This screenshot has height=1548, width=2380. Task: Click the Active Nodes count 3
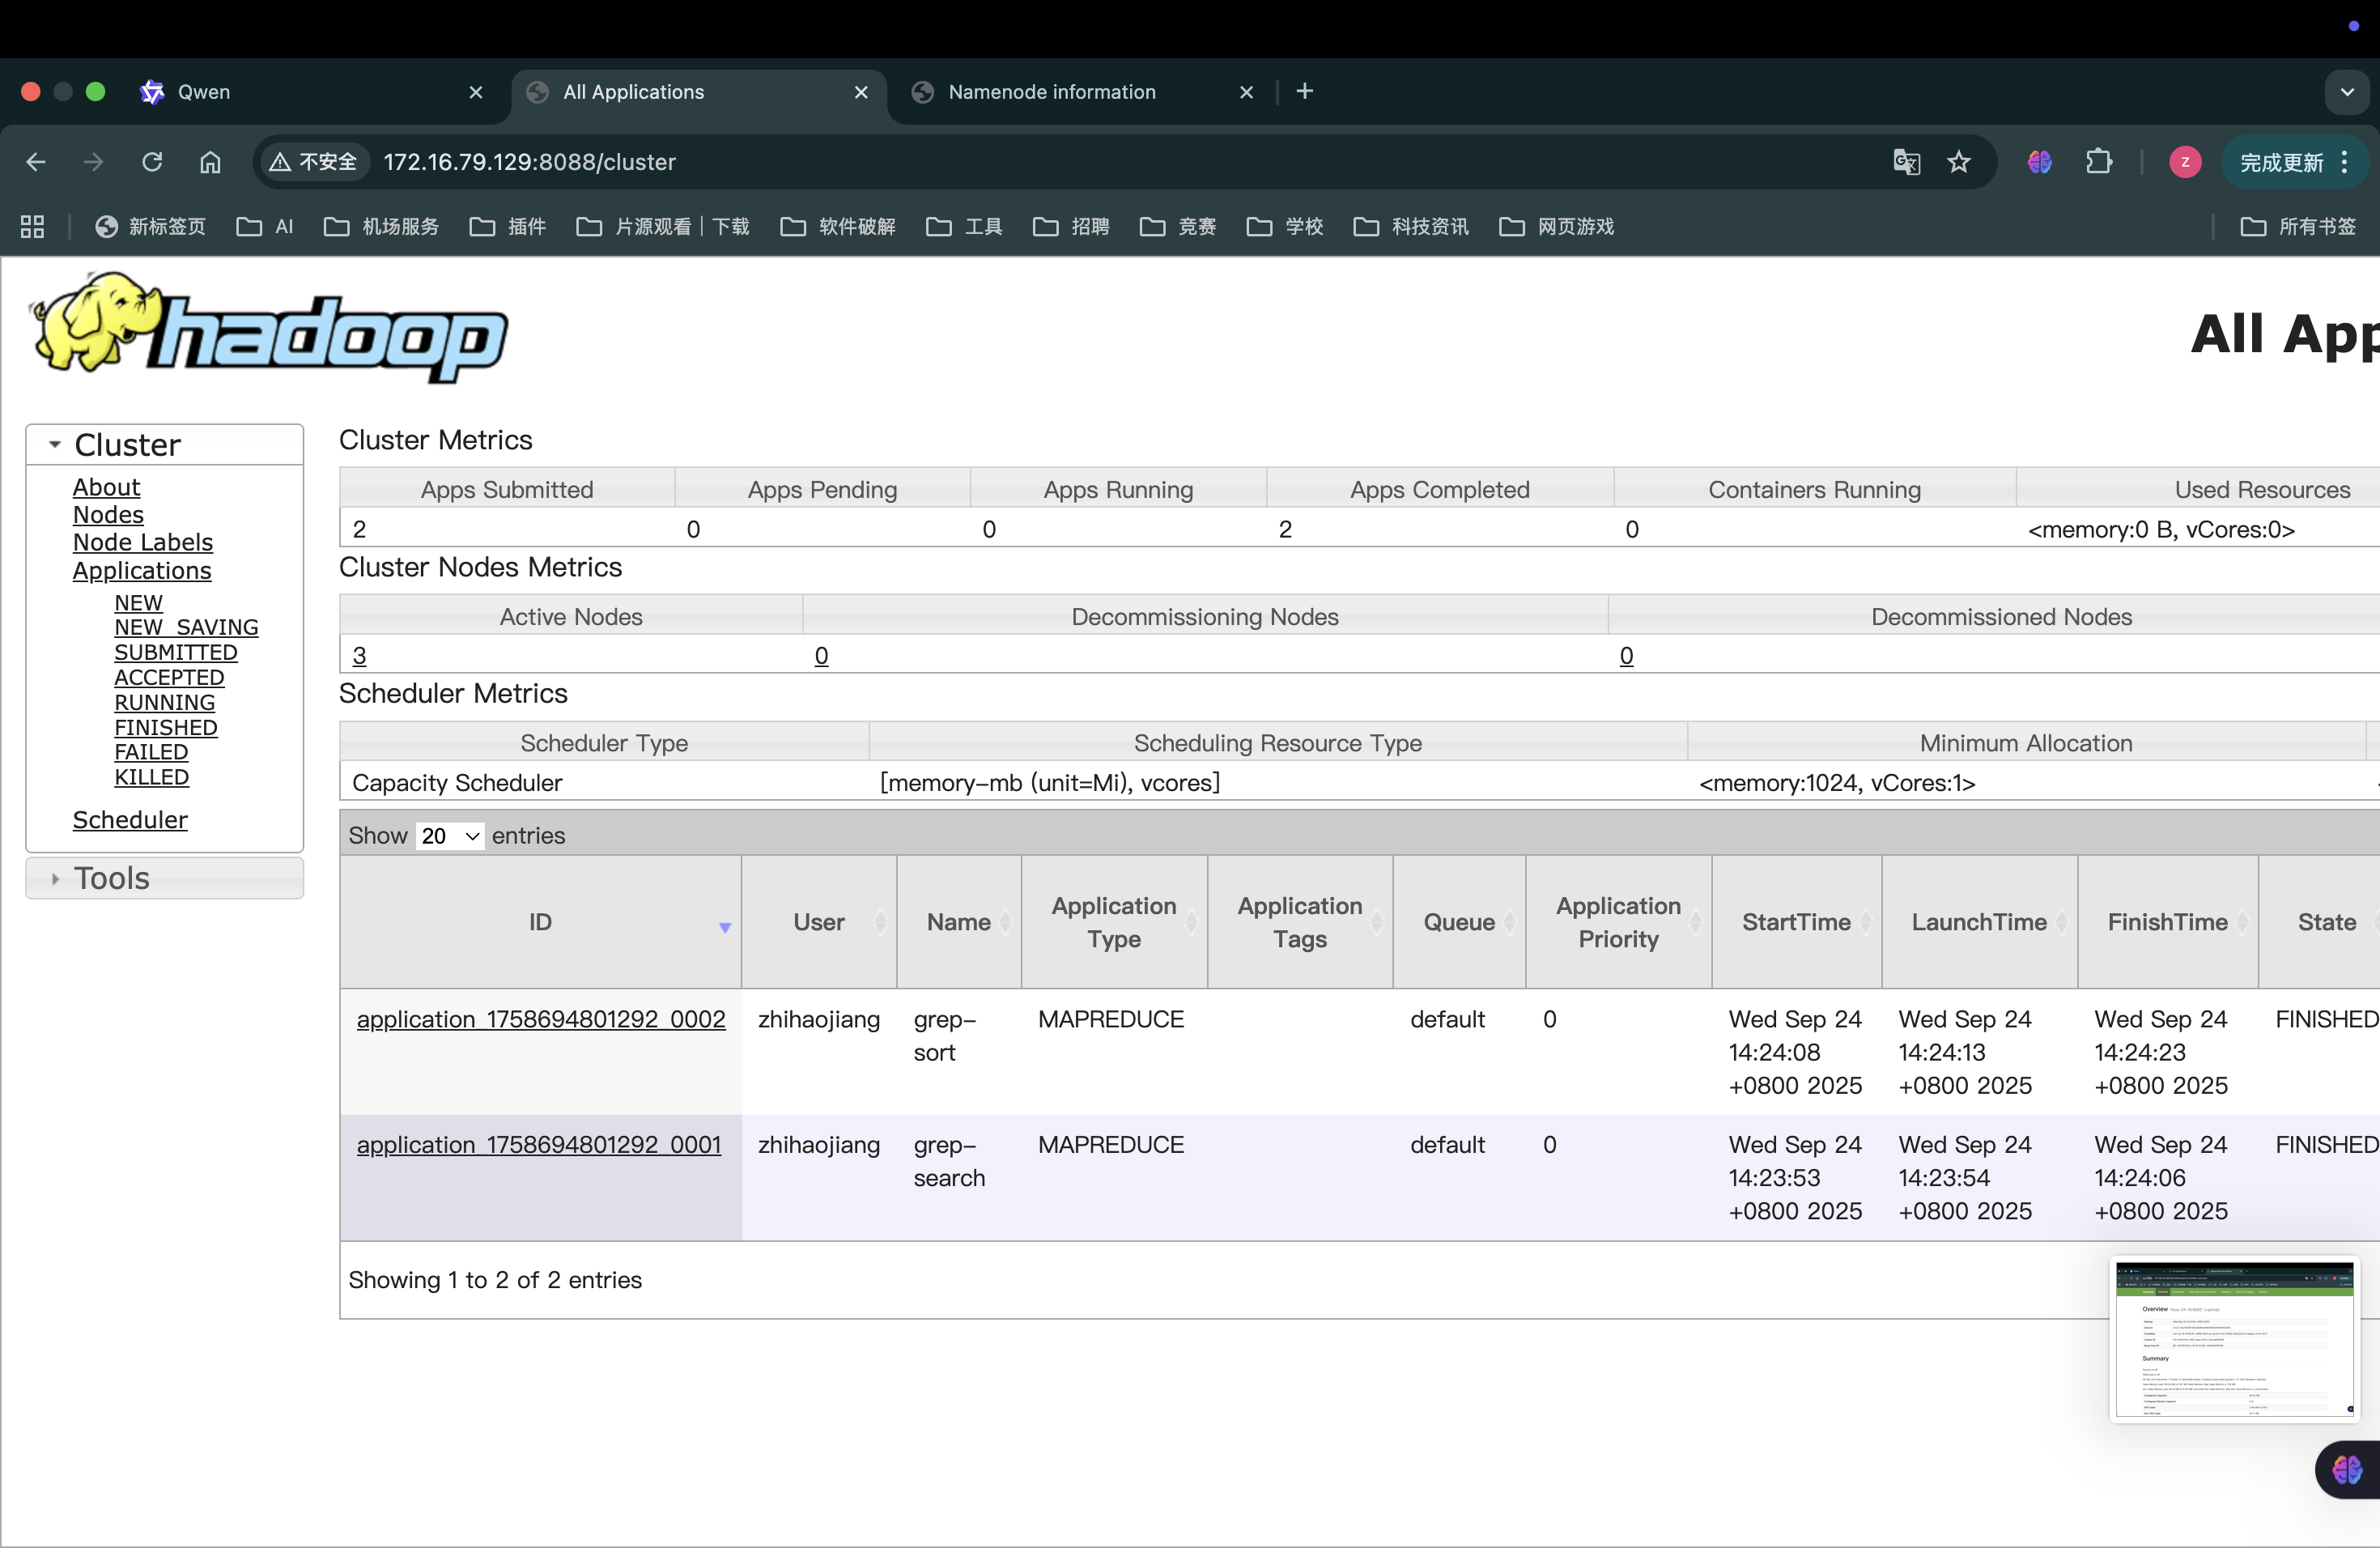point(359,656)
